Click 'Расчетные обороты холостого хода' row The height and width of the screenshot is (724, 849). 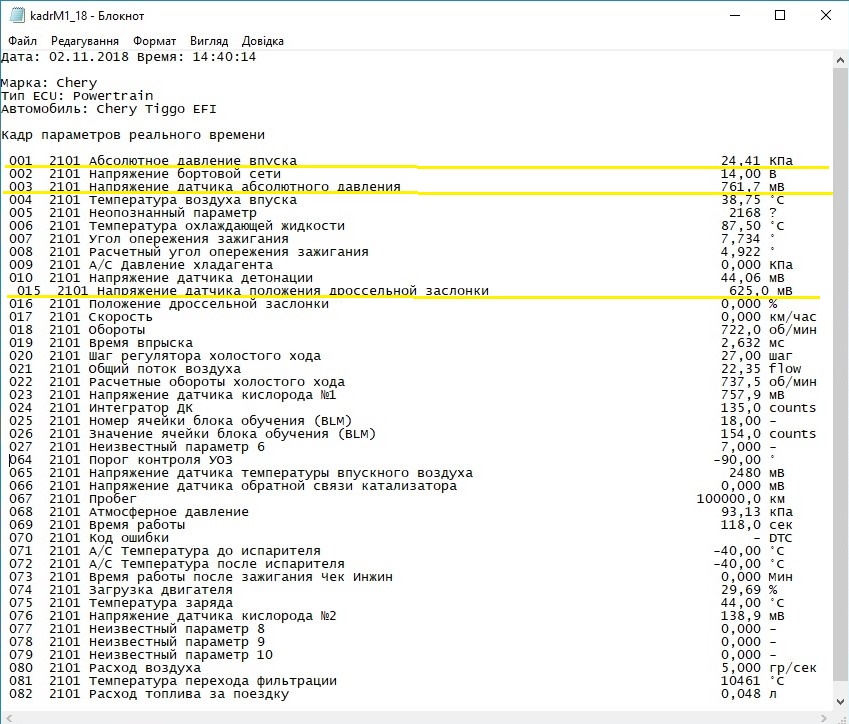coord(413,382)
